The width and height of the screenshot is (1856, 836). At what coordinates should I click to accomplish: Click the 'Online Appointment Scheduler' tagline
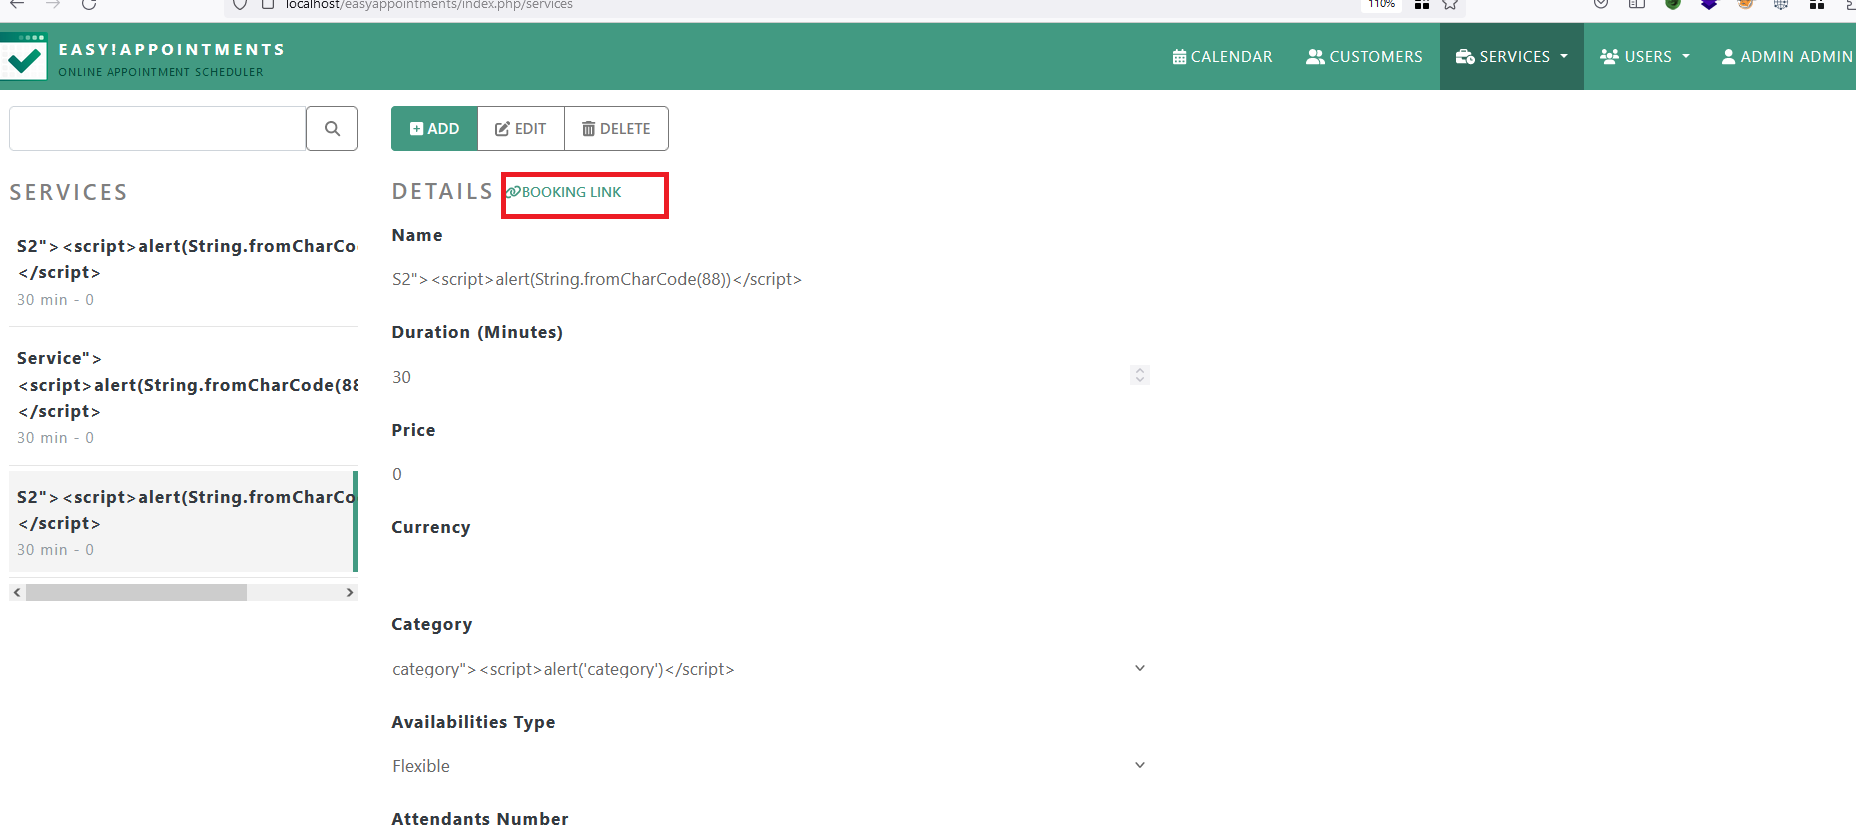point(161,72)
